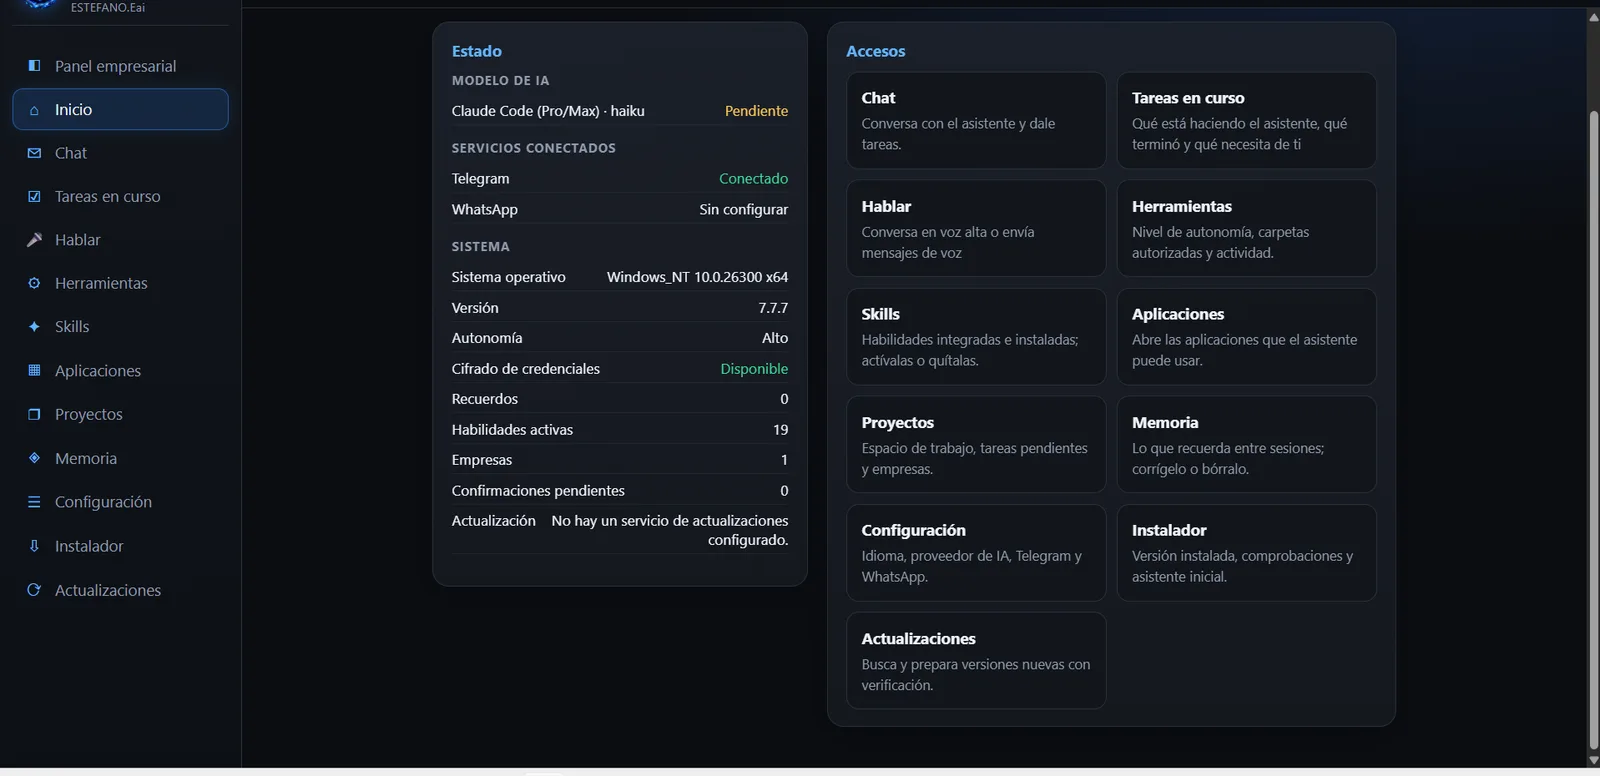1600x776 pixels.
Task: Click the Aplicaciones grid icon
Action: pos(34,371)
